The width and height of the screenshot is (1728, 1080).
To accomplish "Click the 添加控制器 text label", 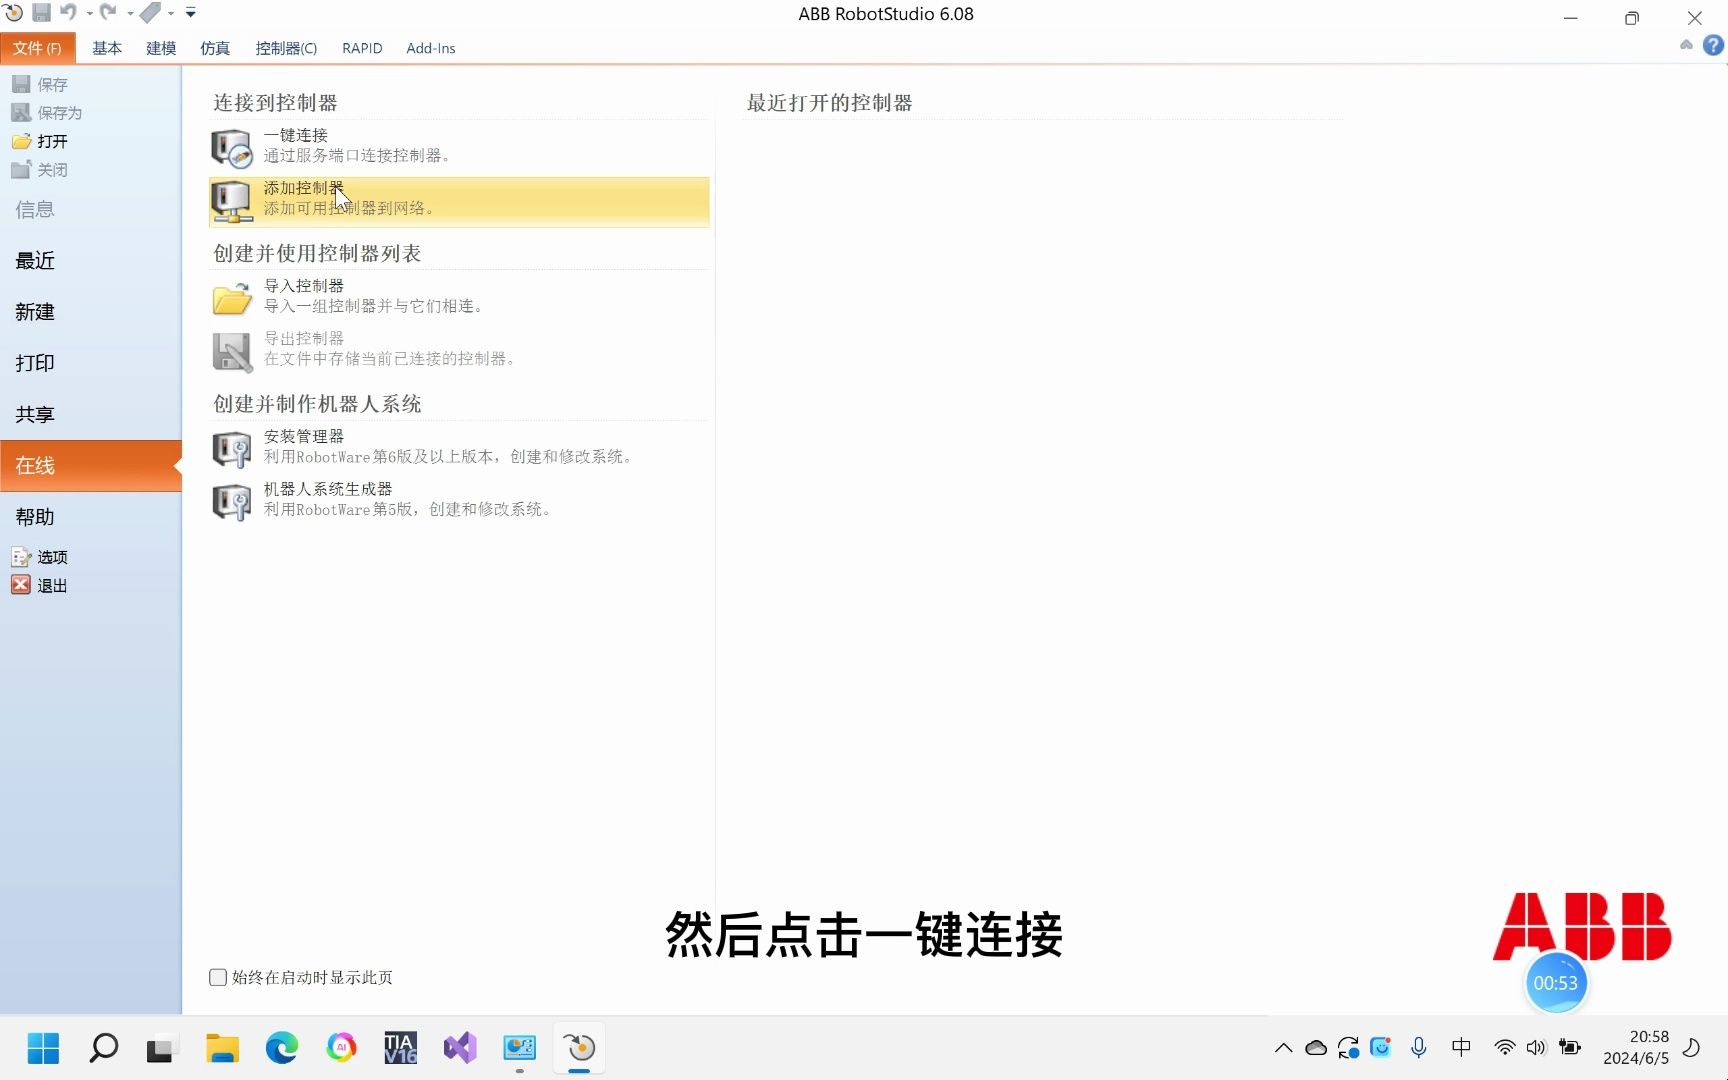I will coord(303,188).
